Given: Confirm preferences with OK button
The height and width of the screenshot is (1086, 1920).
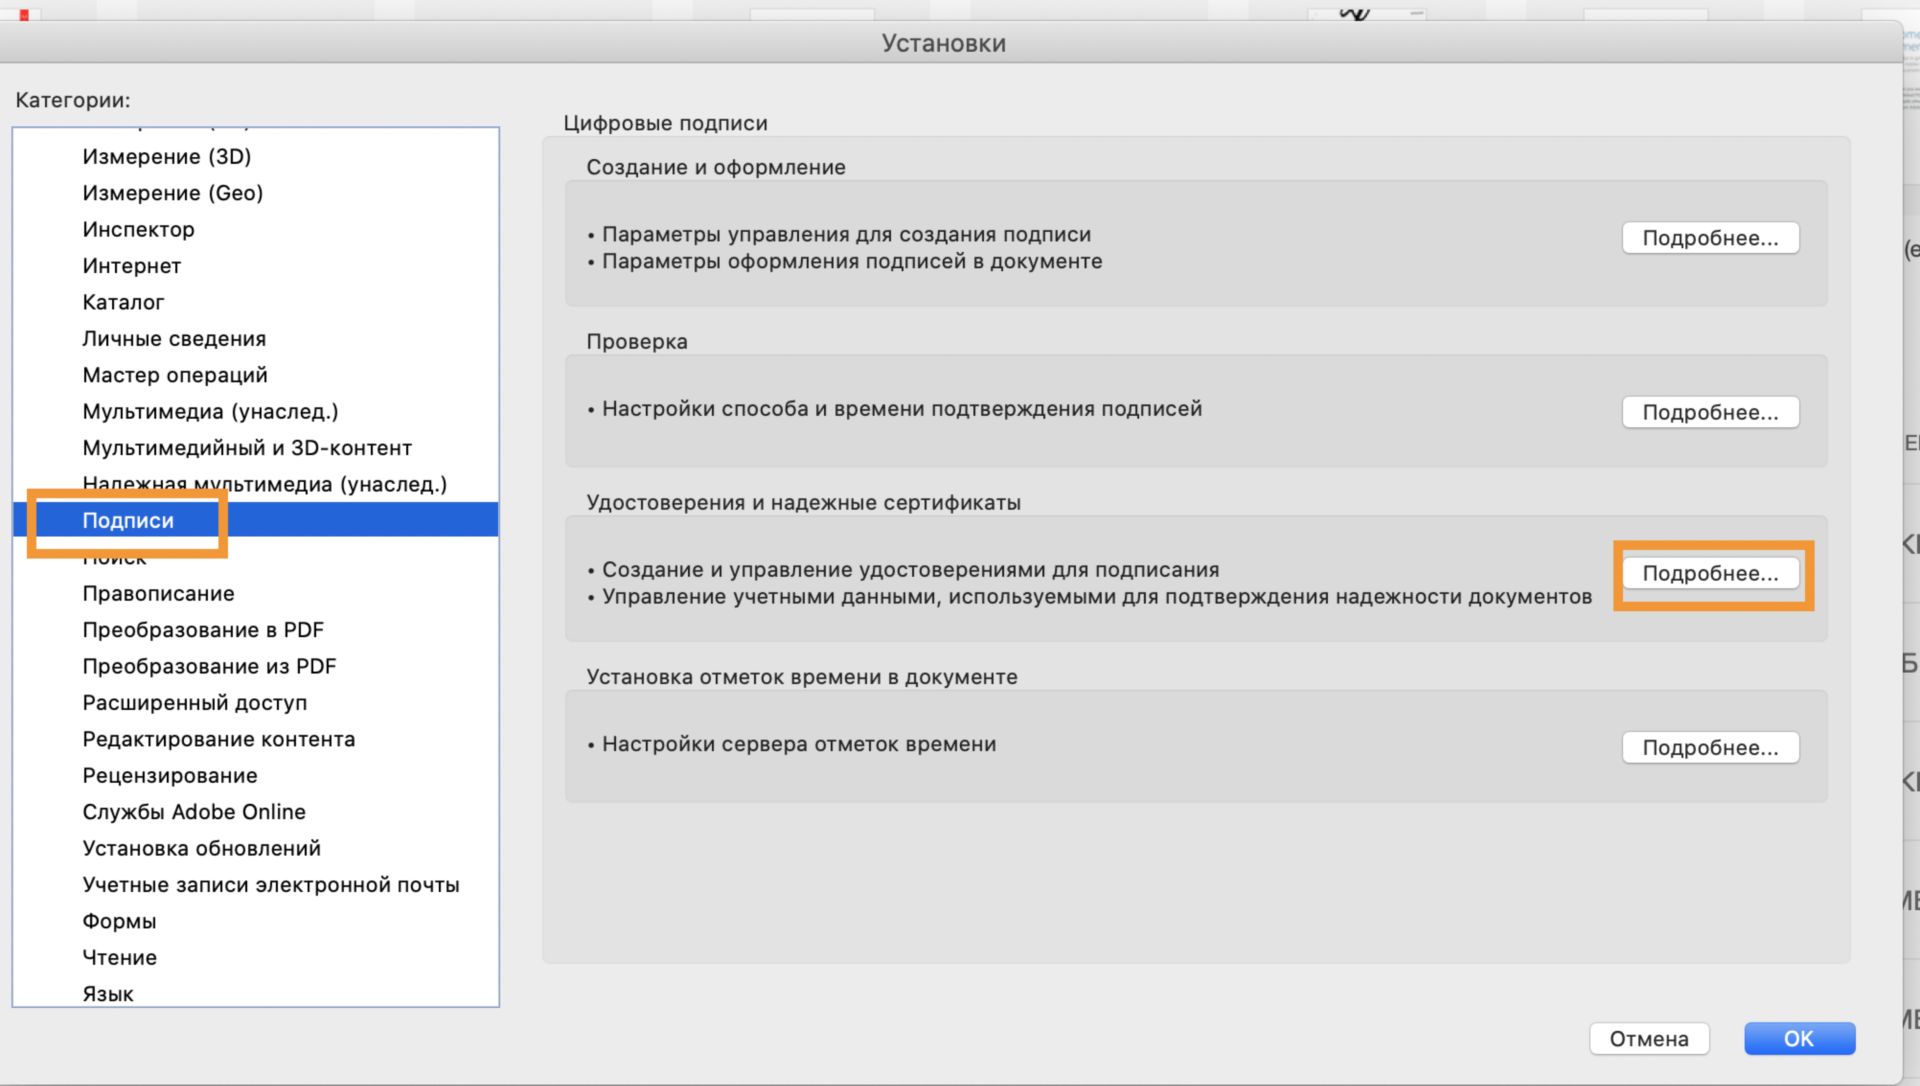Looking at the screenshot, I should [1798, 1038].
